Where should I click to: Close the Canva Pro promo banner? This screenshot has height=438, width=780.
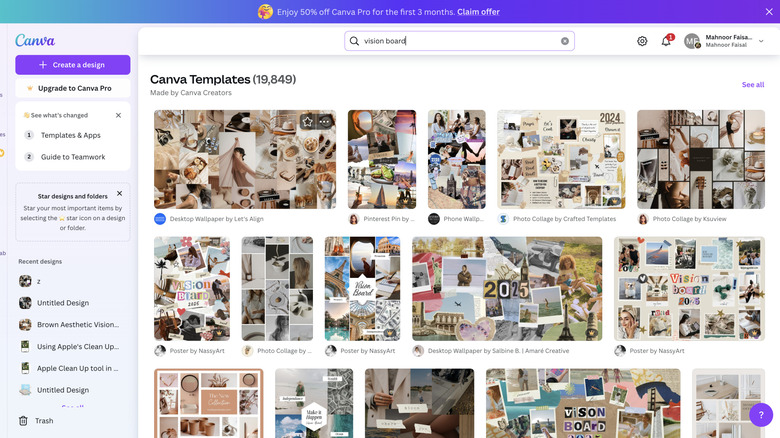(x=769, y=11)
